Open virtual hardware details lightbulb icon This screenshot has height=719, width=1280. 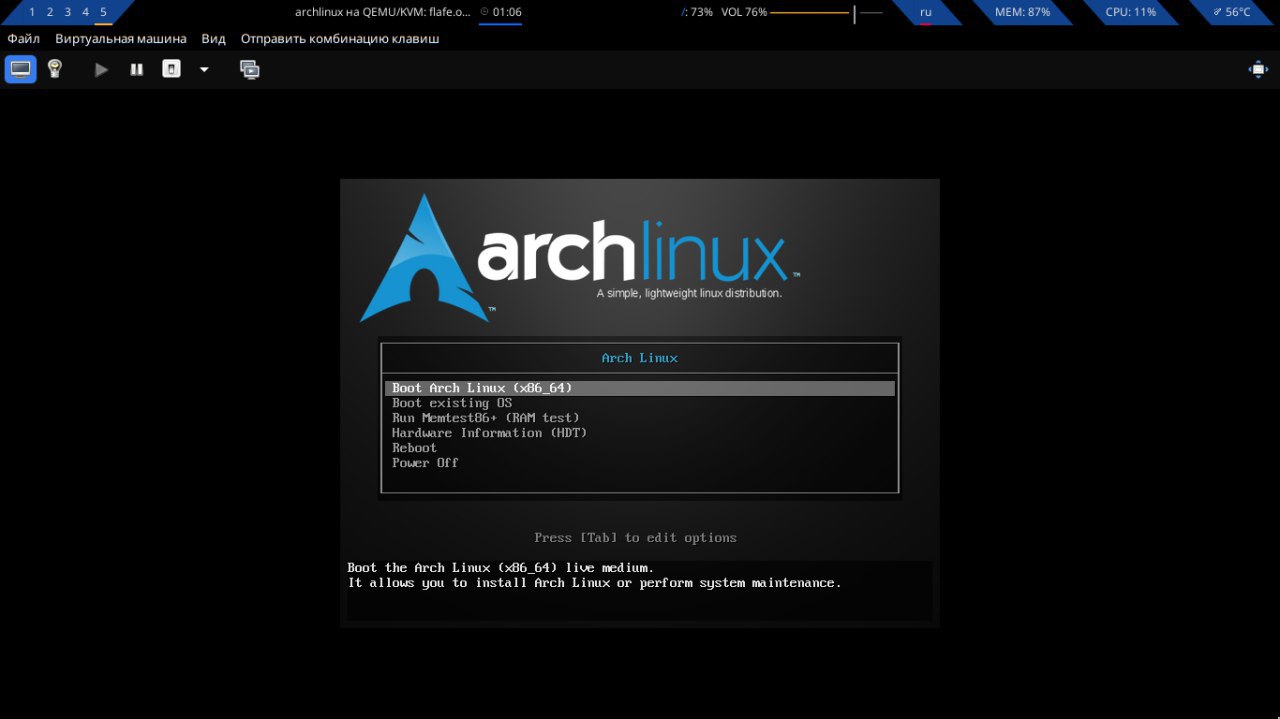pos(55,69)
